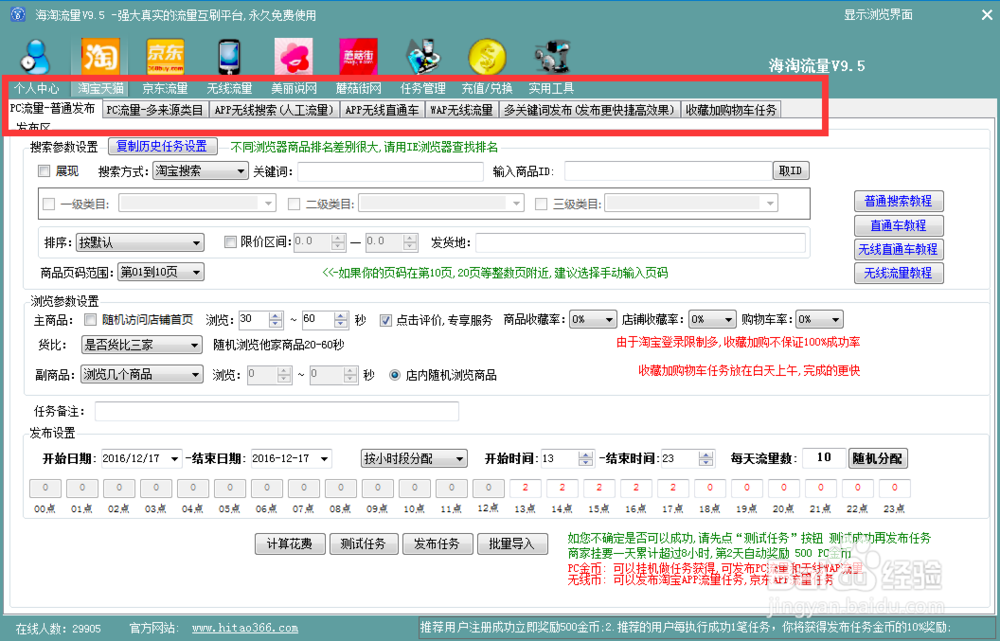
Task: Open the 搜索方式 淘宝搜索 dropdown
Action: [200, 171]
